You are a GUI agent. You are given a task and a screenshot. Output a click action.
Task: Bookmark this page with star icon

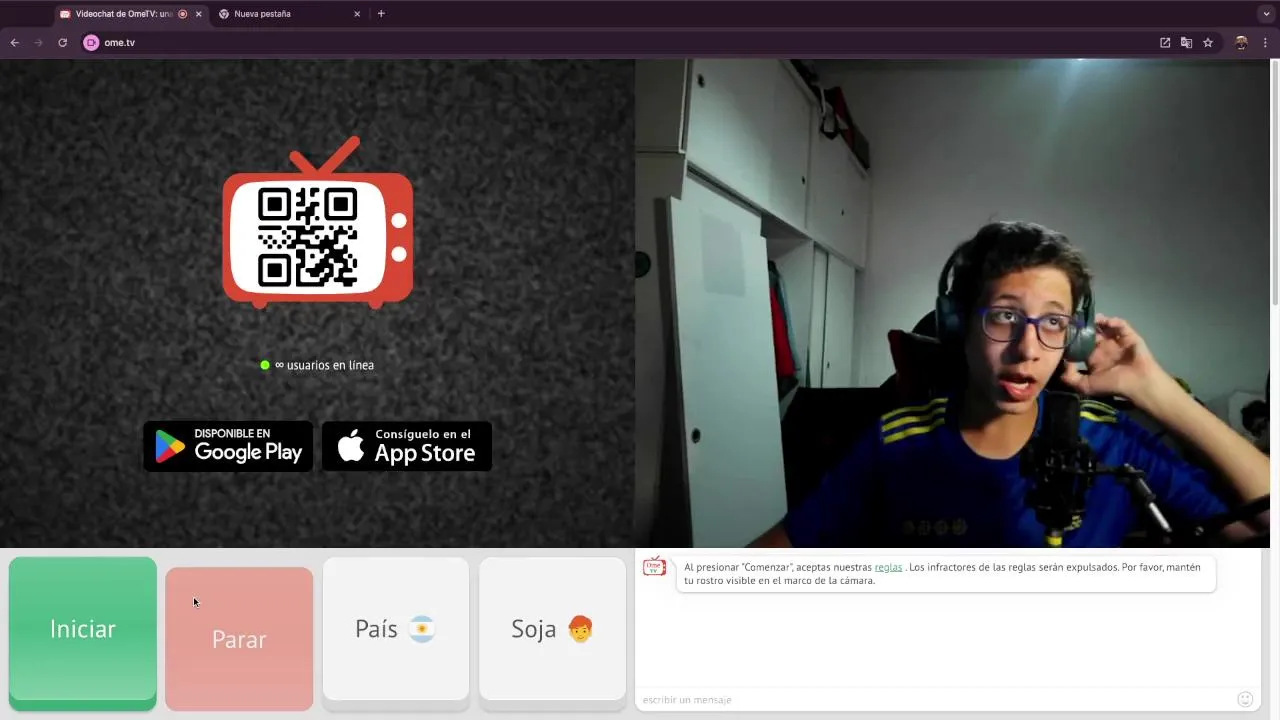(x=1208, y=43)
